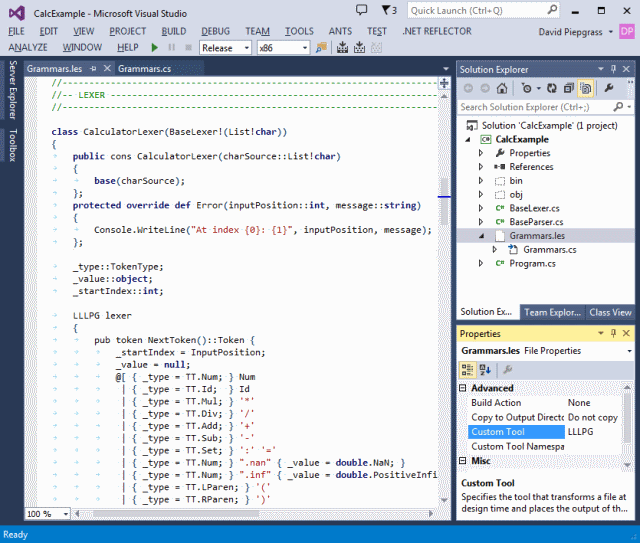
Task: Open Grammars.les File Properties object dropdown
Action: (x=629, y=351)
